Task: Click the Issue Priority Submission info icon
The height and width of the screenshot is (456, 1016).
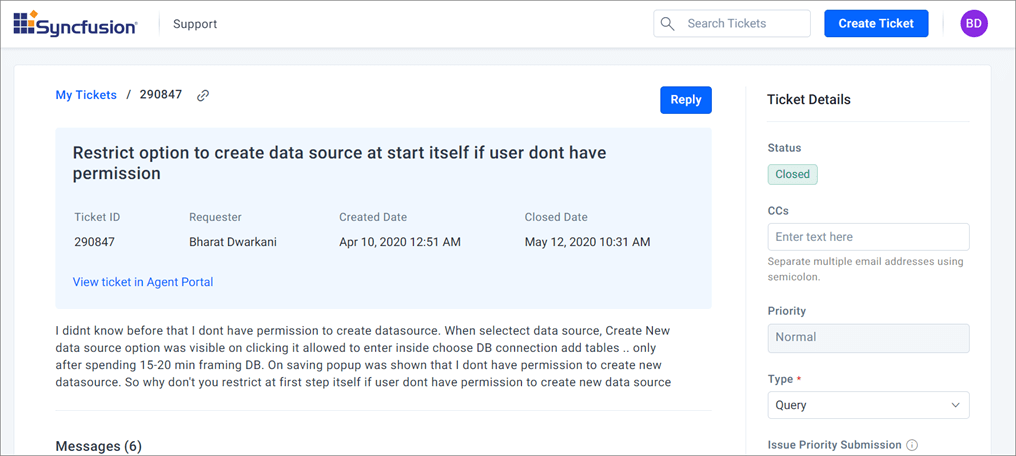Action: click(x=912, y=445)
